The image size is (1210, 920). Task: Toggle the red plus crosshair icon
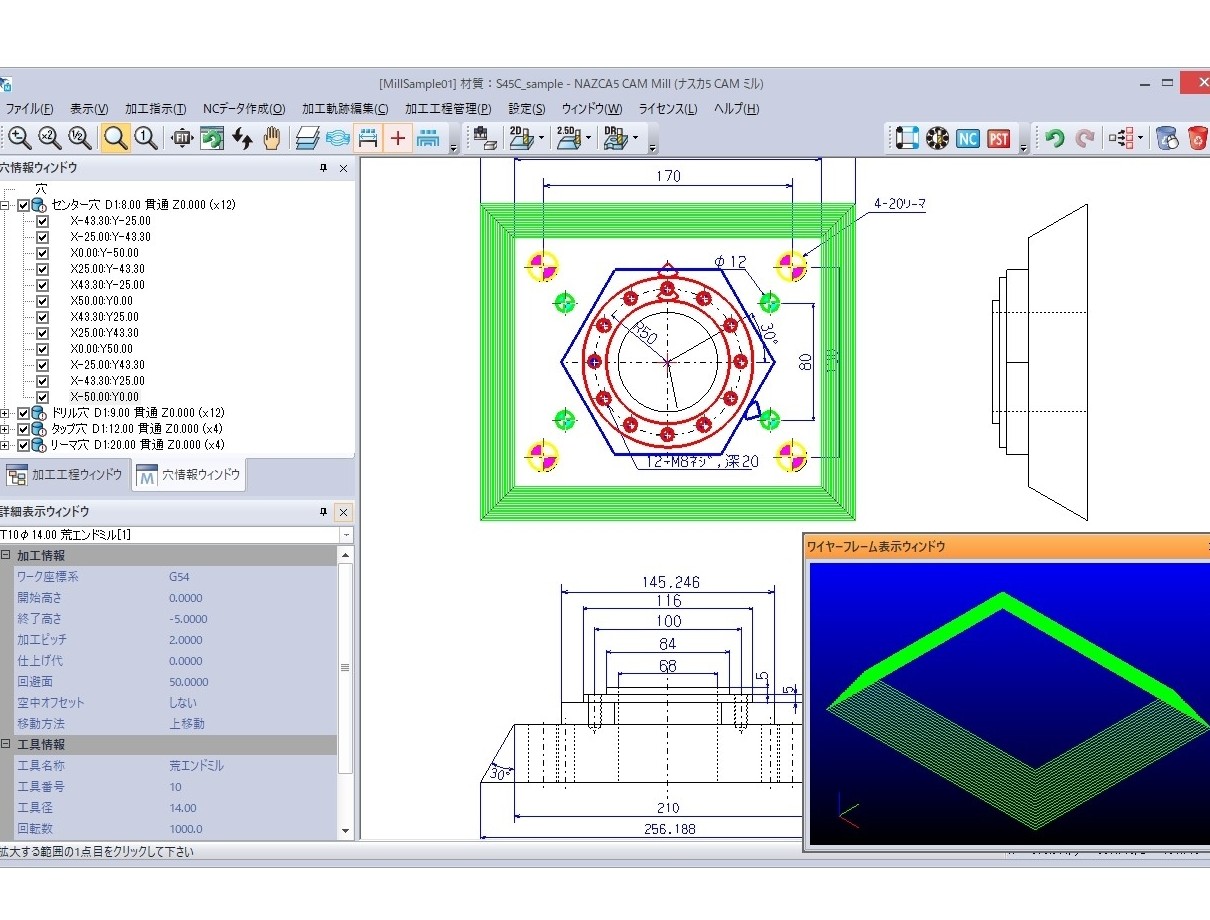coord(398,139)
